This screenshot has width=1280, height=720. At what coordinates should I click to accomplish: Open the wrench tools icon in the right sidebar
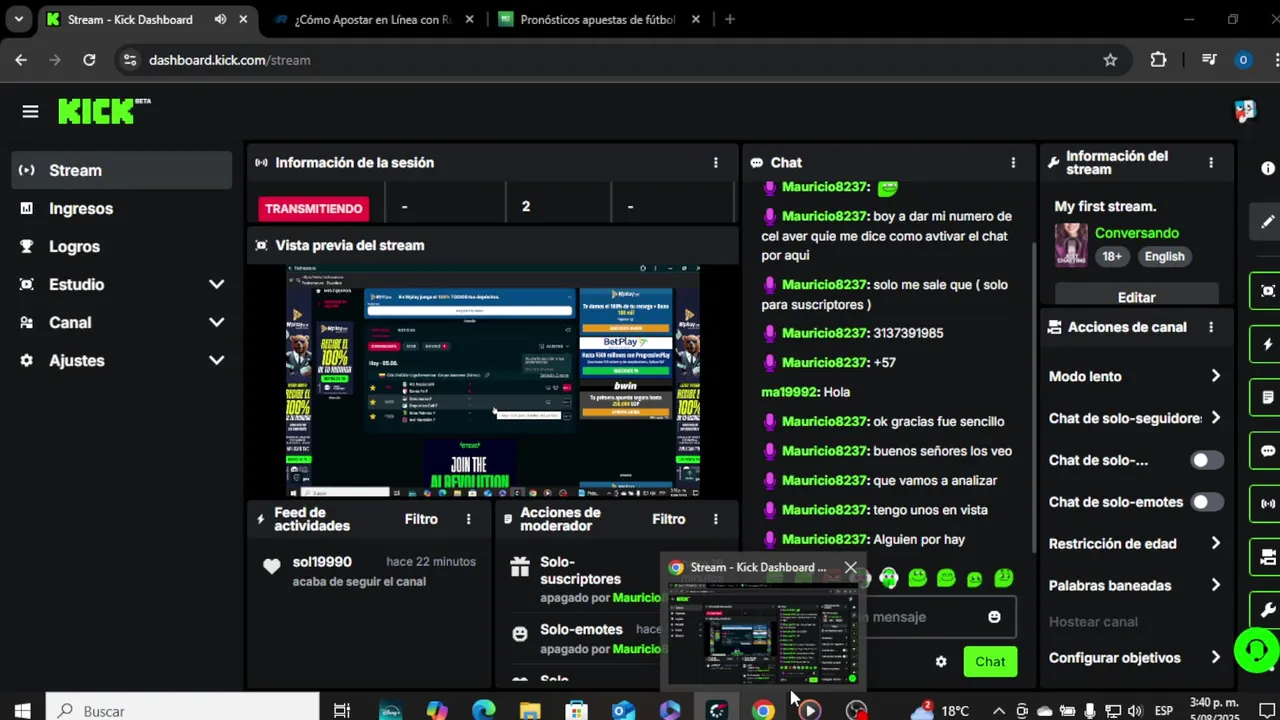(x=1268, y=610)
